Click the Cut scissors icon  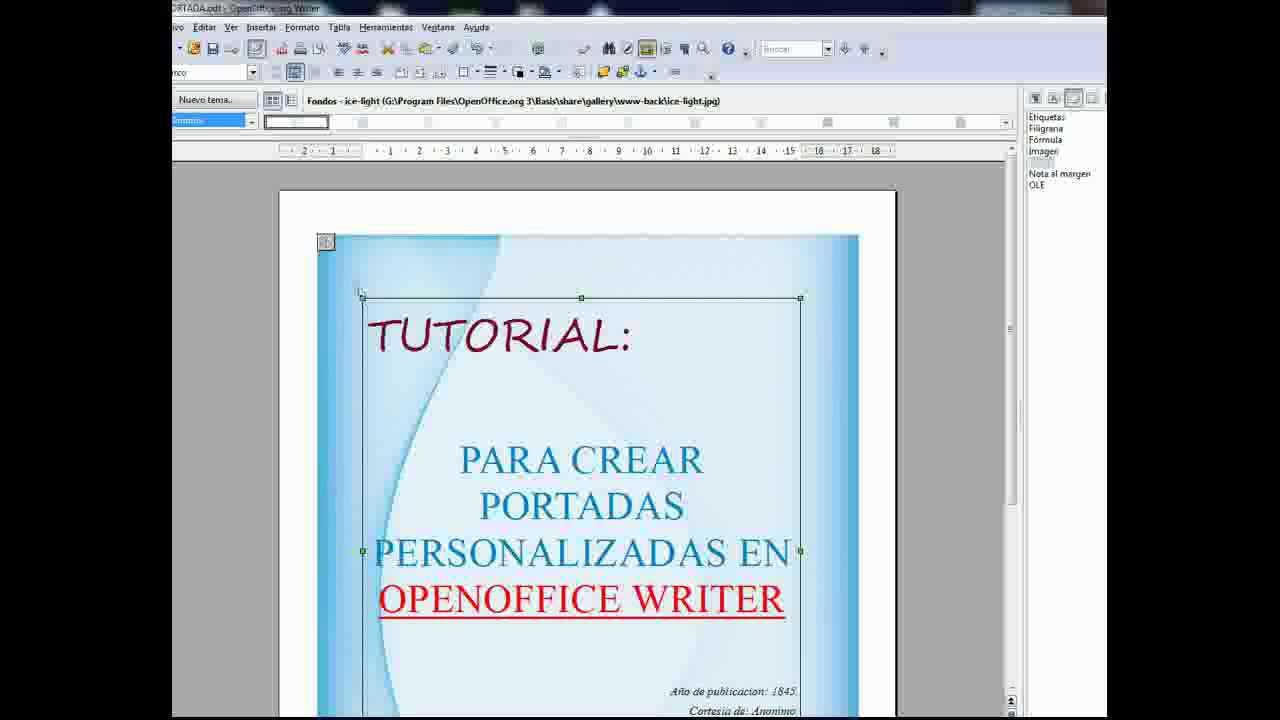[388, 48]
